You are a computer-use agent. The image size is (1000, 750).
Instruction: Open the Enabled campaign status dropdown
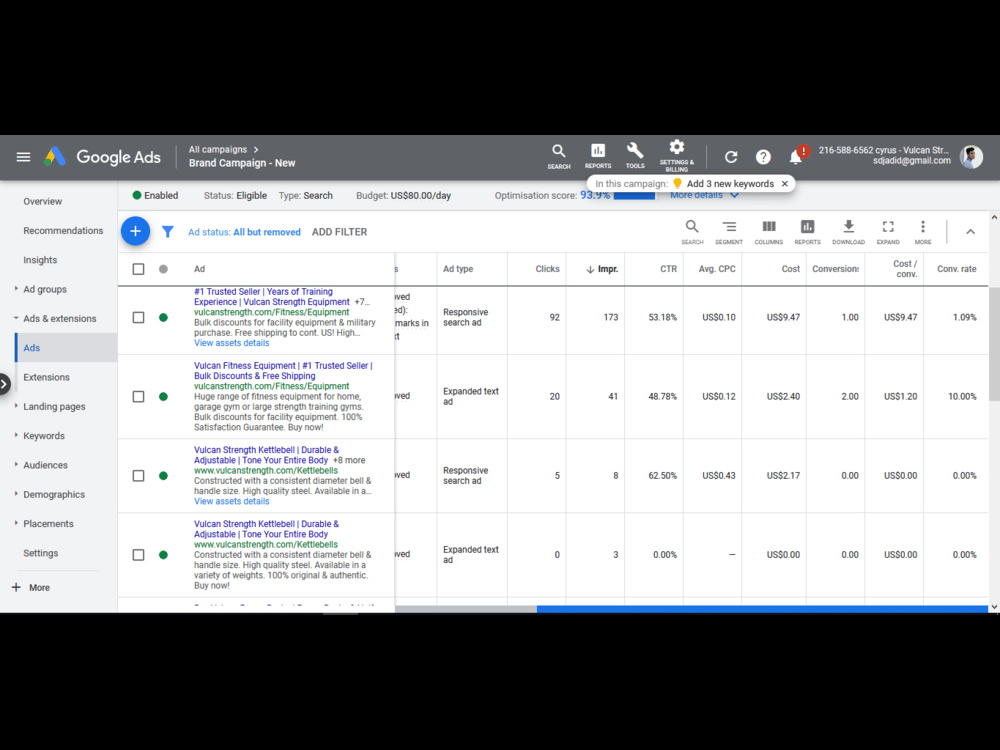pos(155,195)
